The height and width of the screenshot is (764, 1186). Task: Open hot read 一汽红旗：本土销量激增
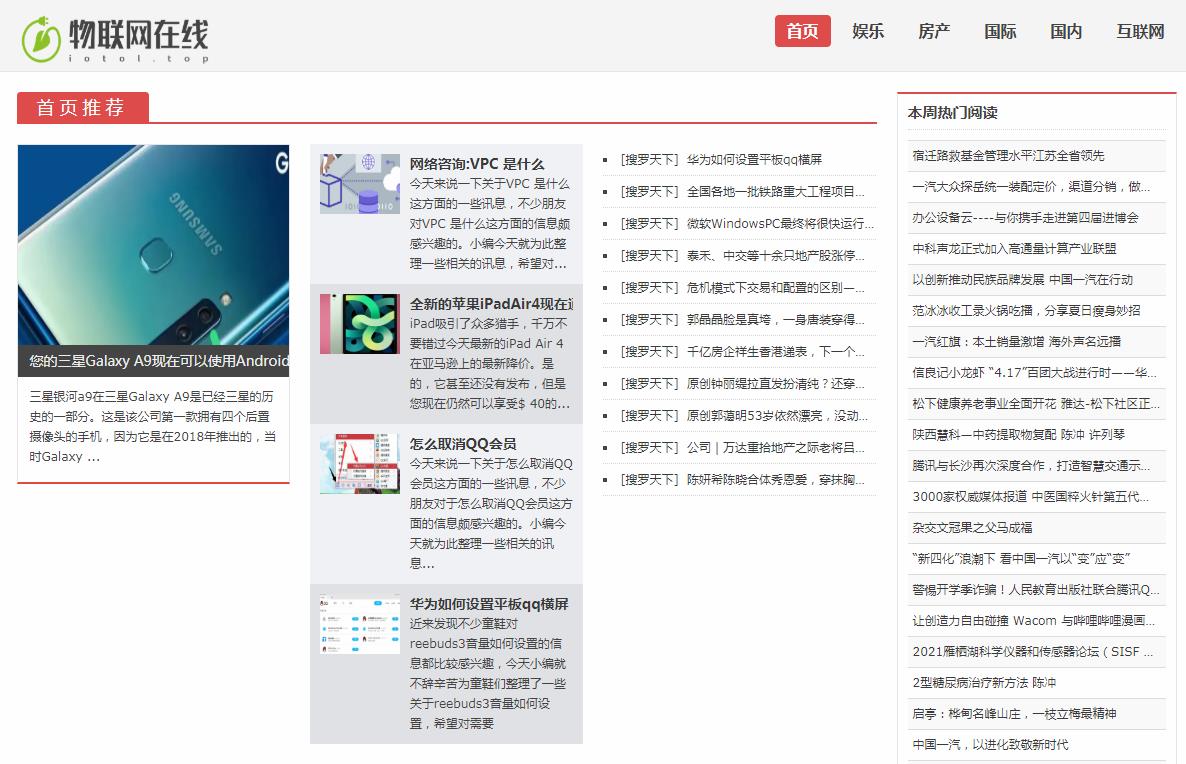[1017, 342]
